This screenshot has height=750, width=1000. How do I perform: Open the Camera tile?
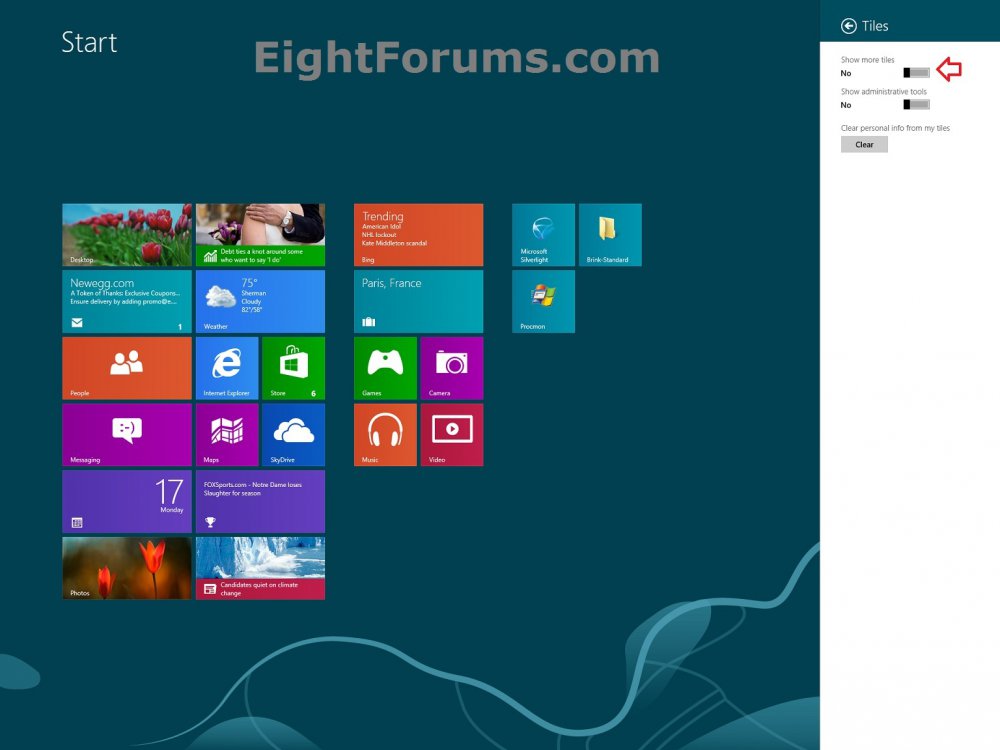pyautogui.click(x=451, y=368)
